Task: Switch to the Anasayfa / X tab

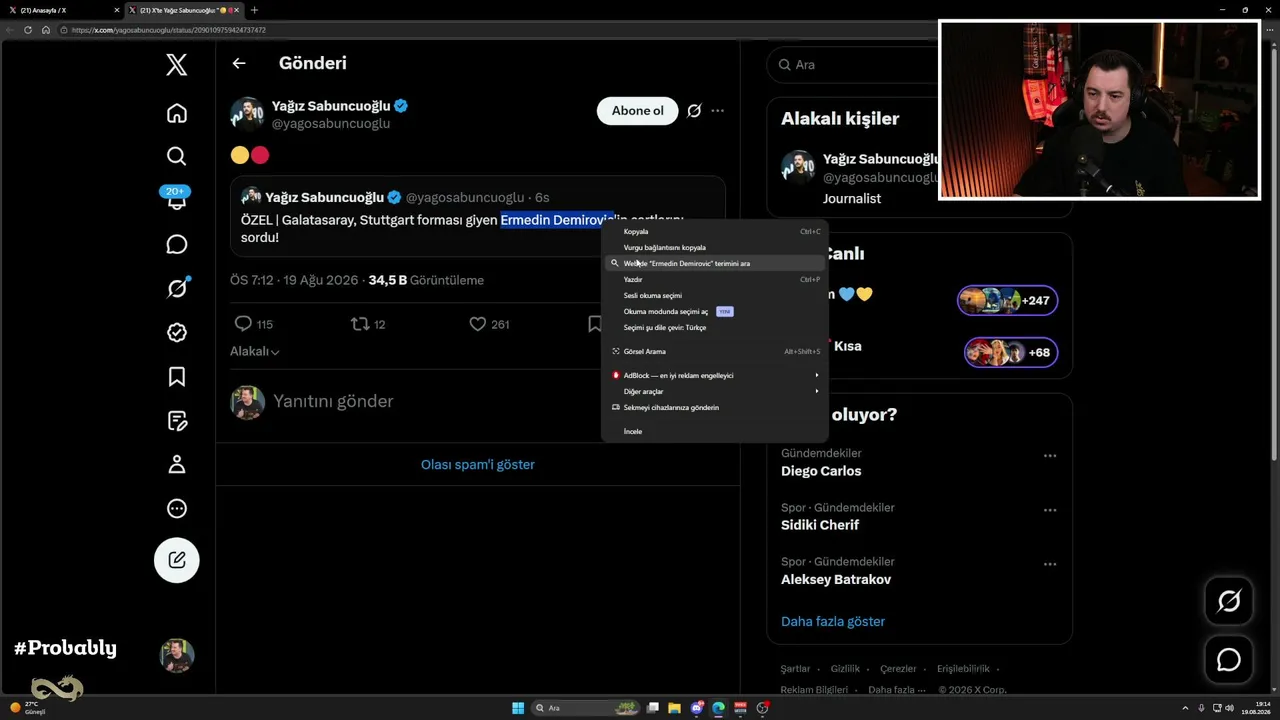Action: 62,10
